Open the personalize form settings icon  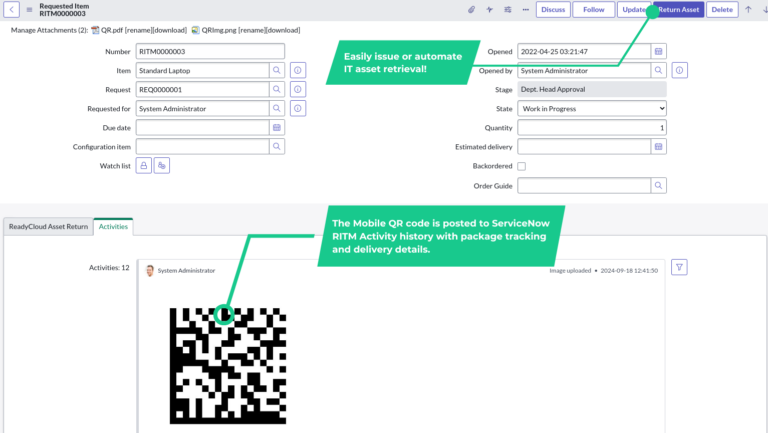click(507, 9)
